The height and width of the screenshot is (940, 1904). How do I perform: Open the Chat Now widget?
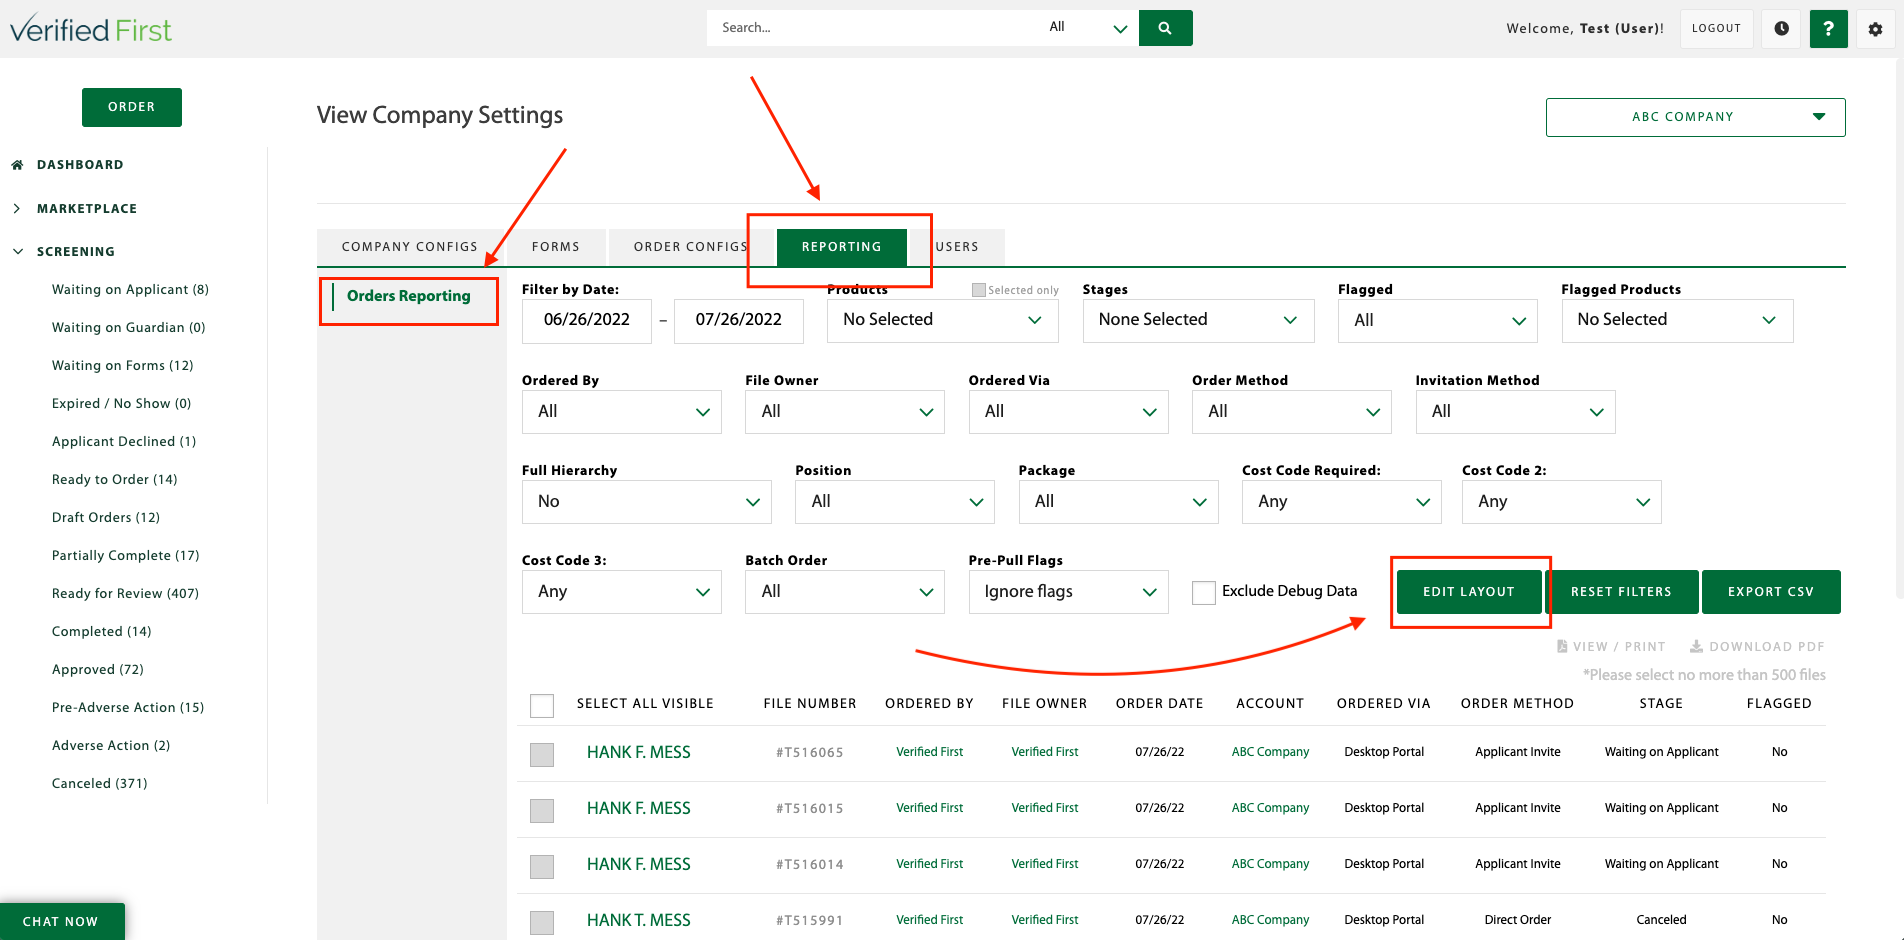pos(62,921)
